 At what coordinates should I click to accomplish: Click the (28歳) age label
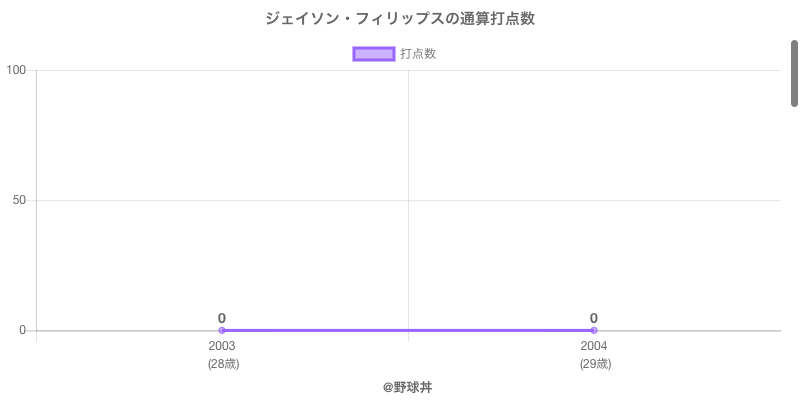tap(223, 364)
